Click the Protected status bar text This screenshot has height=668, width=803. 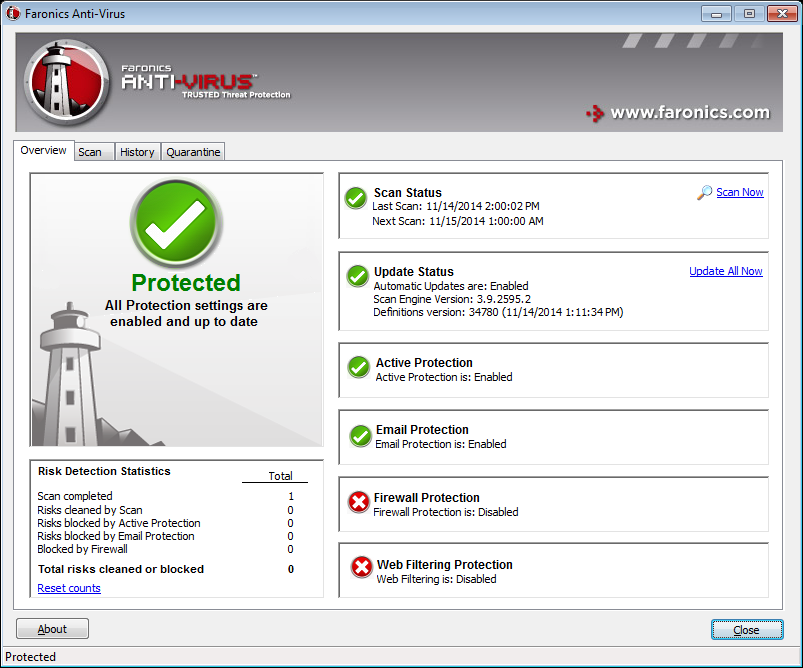point(31,656)
